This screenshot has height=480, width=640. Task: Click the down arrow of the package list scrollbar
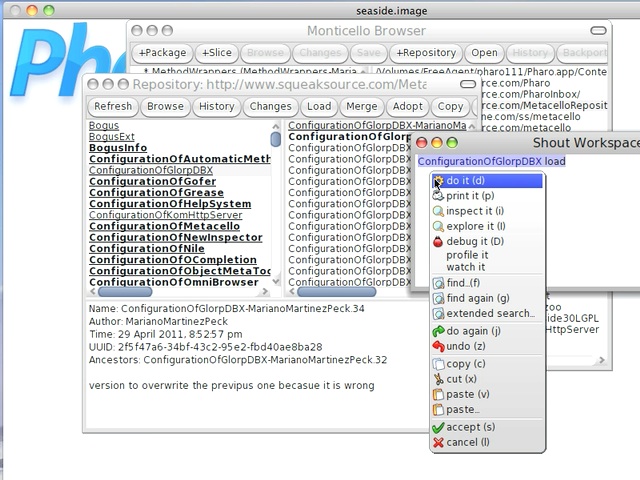click(276, 281)
